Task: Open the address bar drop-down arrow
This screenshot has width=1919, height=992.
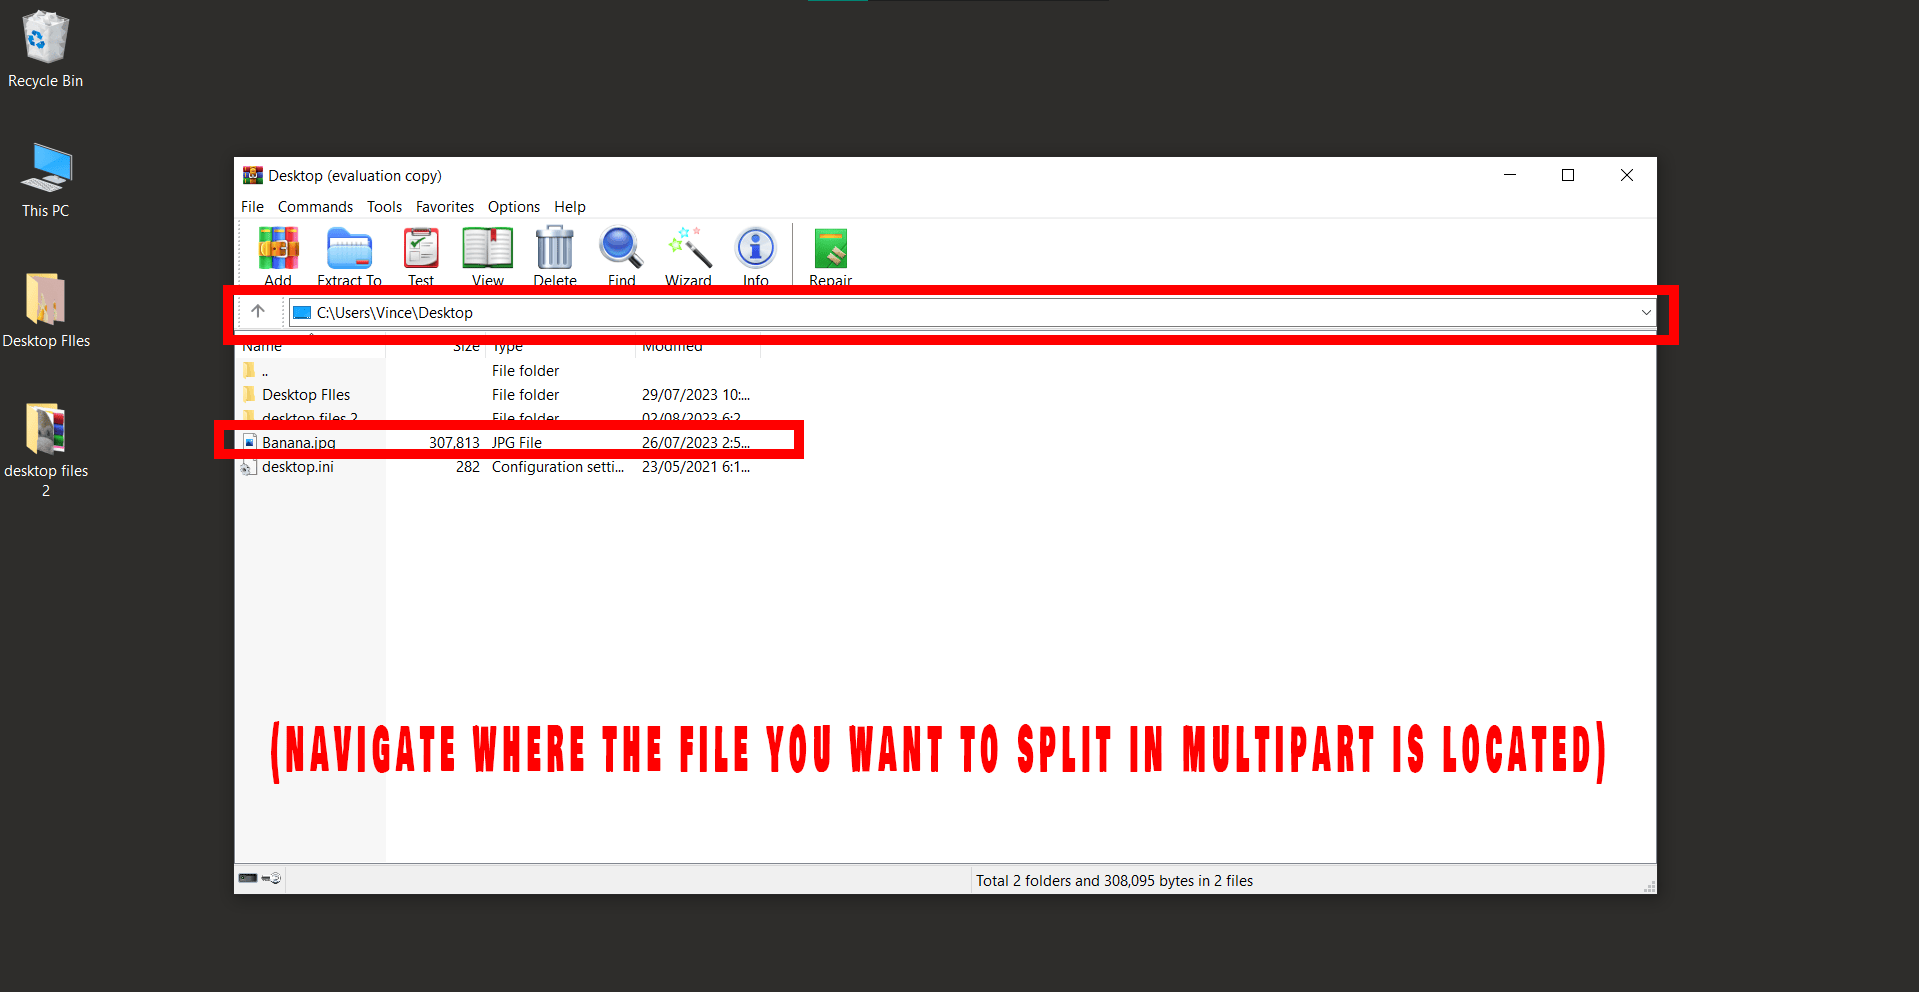Action: point(1645,312)
